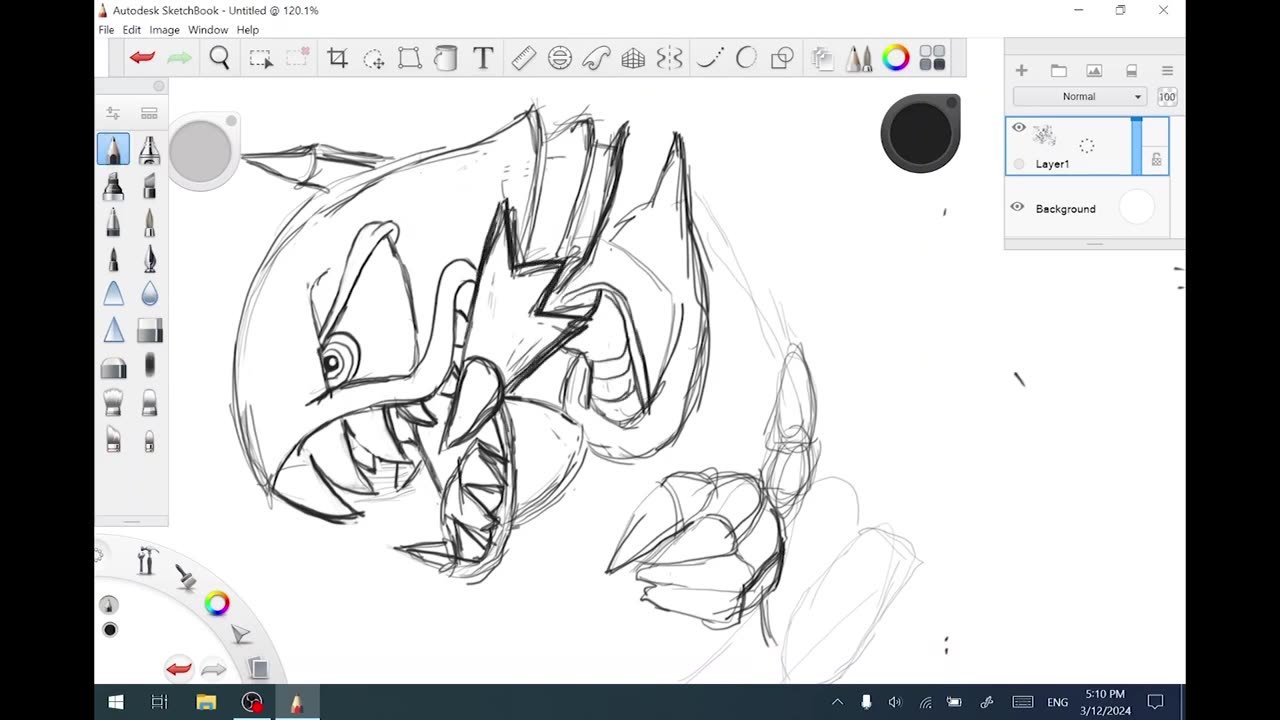Click the lagoon undo red arrow

tap(179, 669)
